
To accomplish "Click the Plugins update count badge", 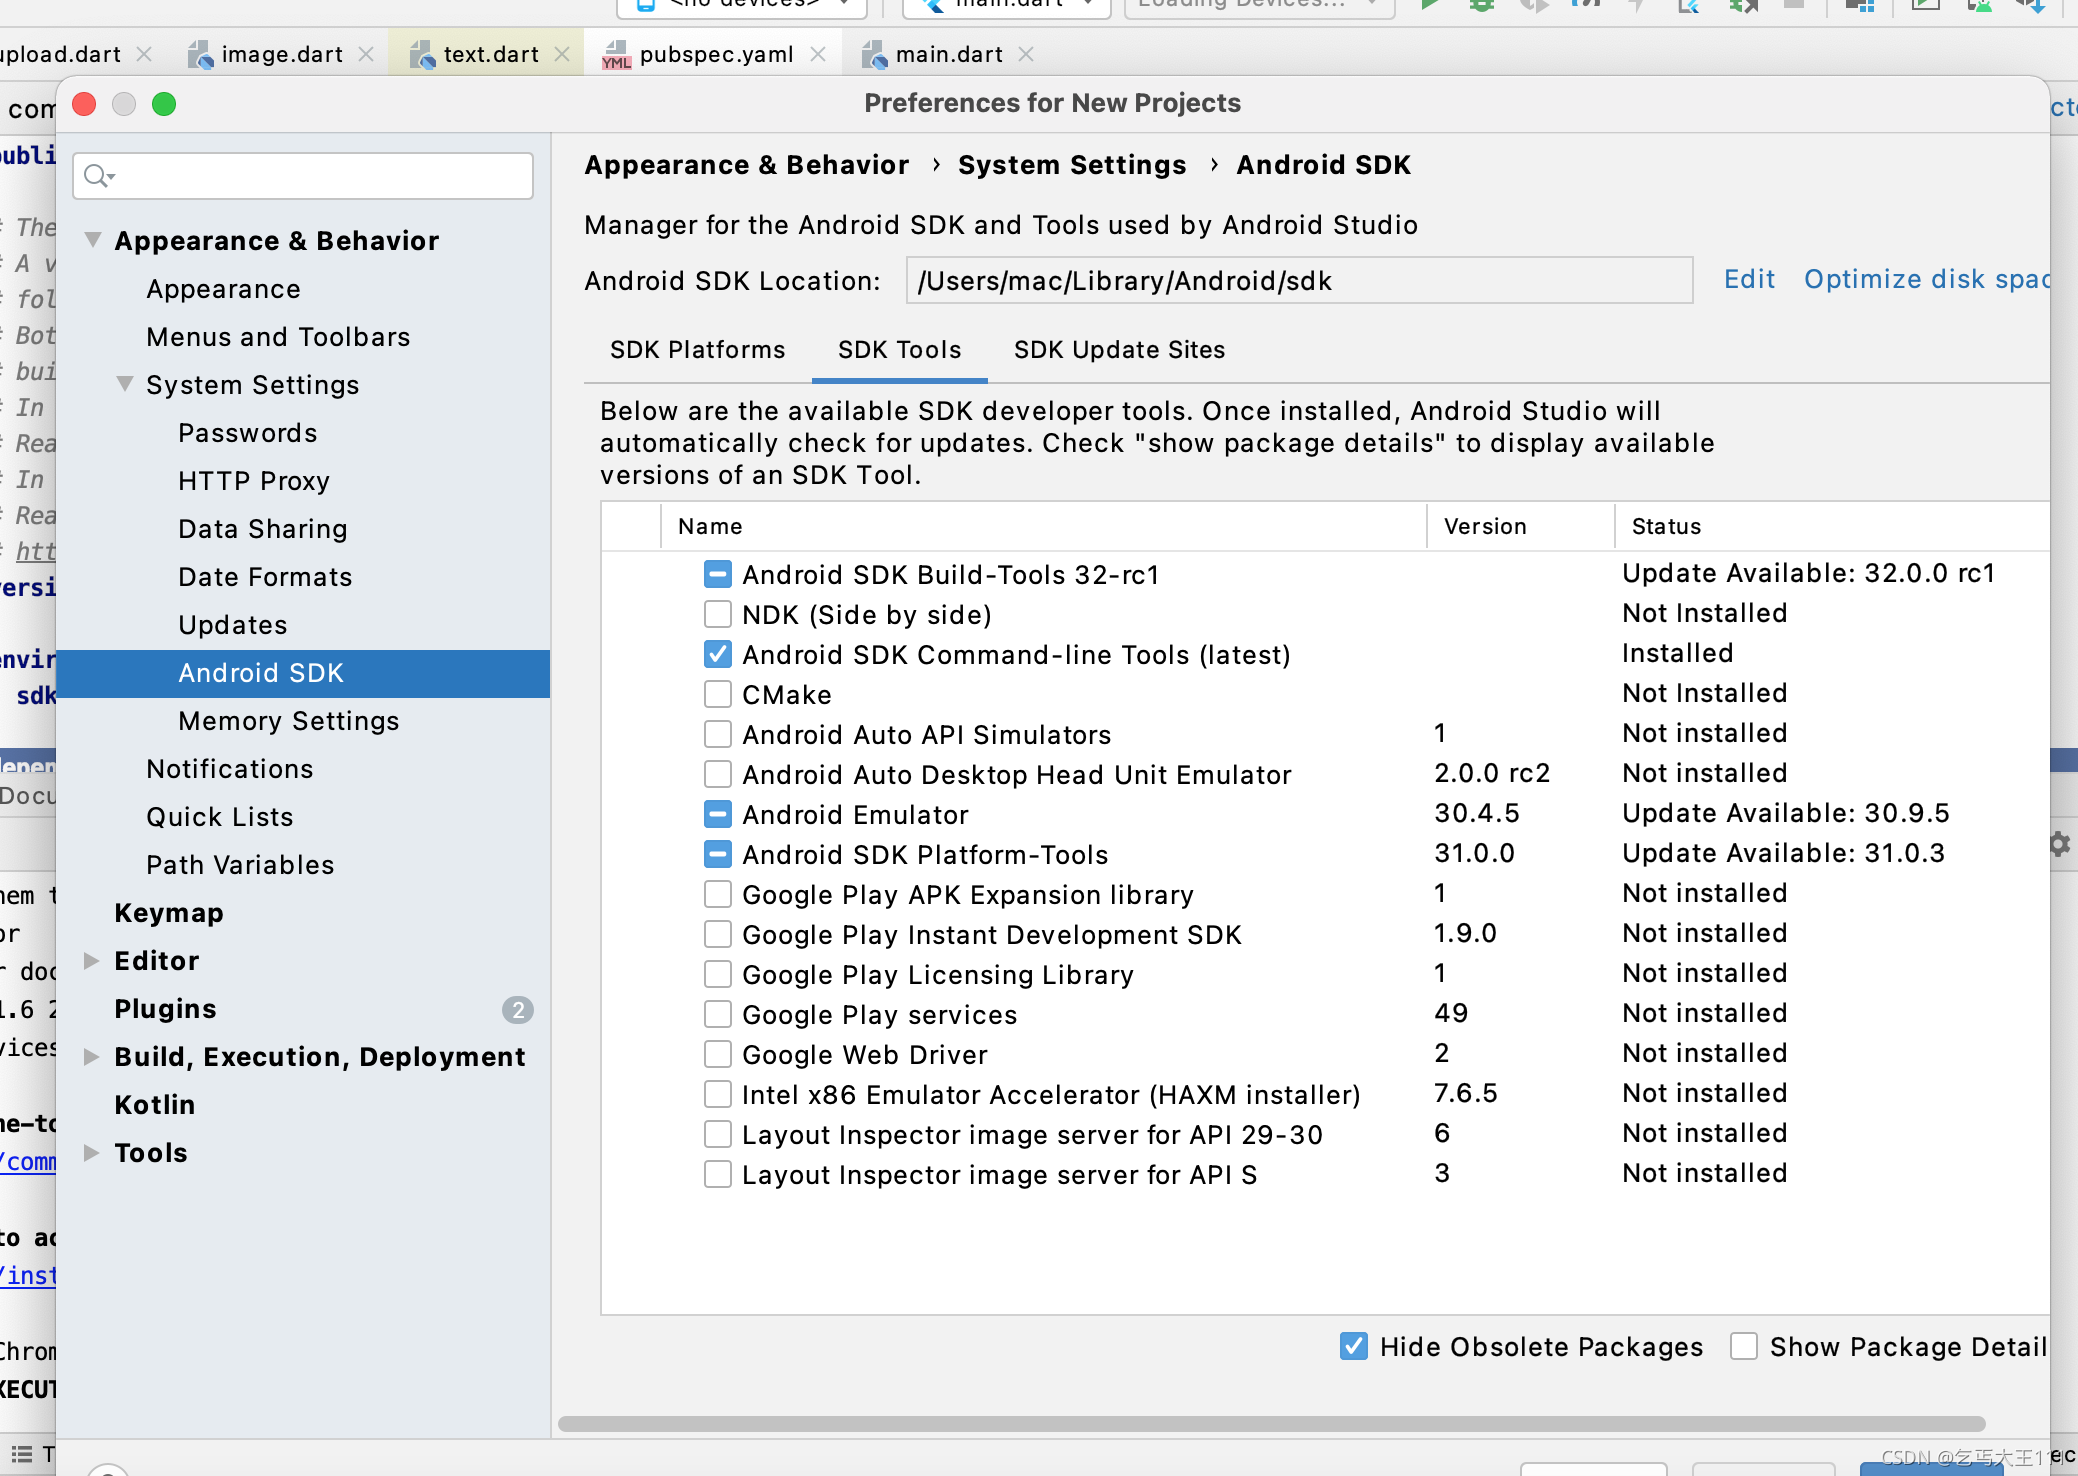I will point(517,1009).
